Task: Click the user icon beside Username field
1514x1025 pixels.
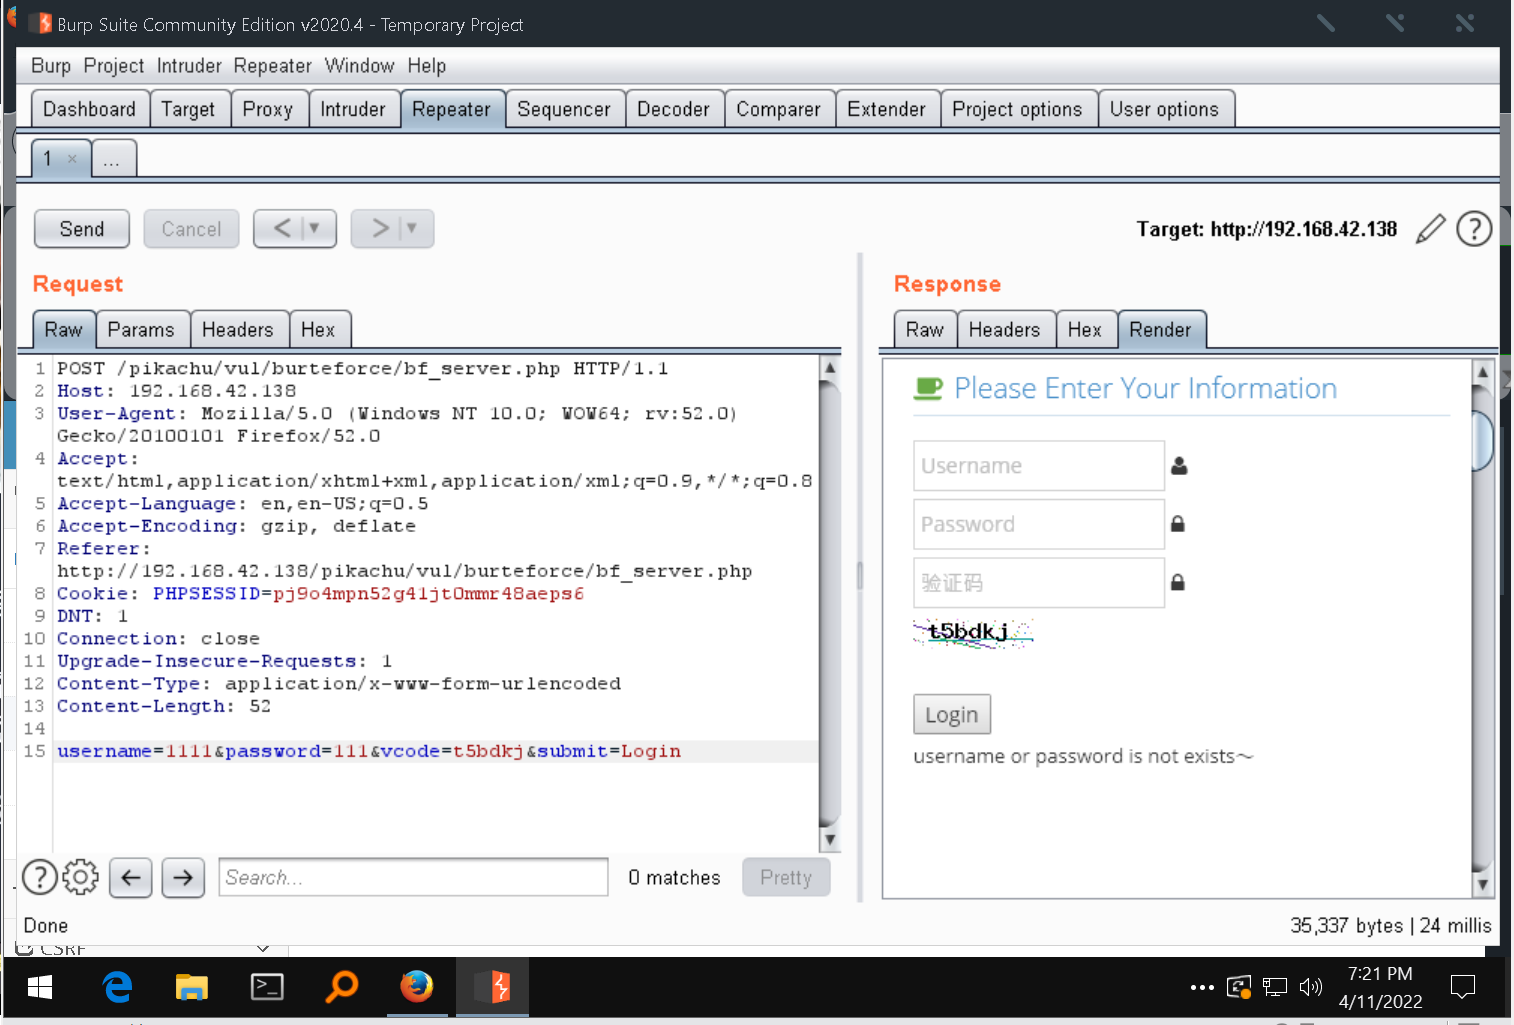Action: click(x=1179, y=466)
